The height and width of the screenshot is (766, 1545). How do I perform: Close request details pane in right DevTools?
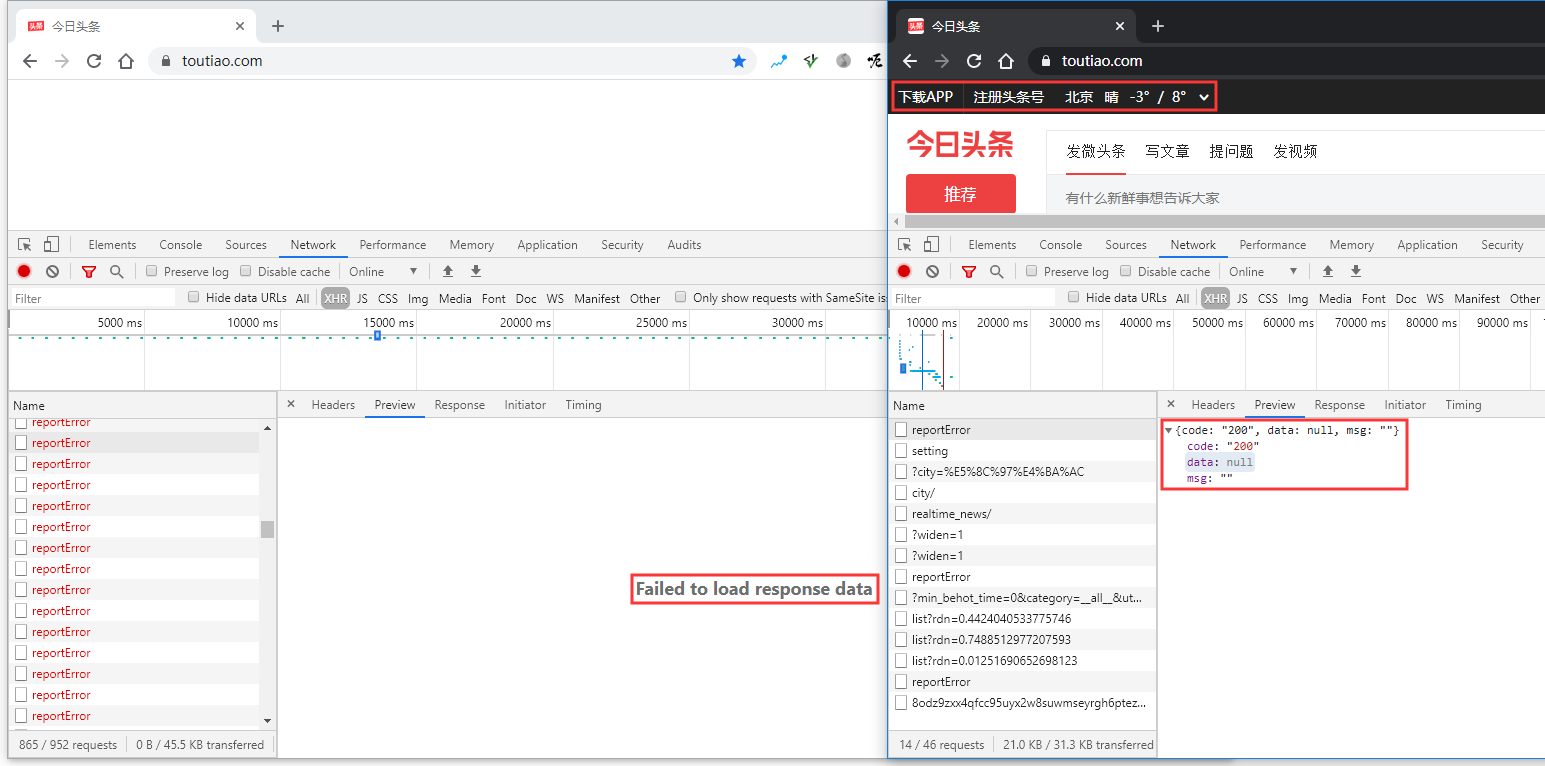(1171, 404)
